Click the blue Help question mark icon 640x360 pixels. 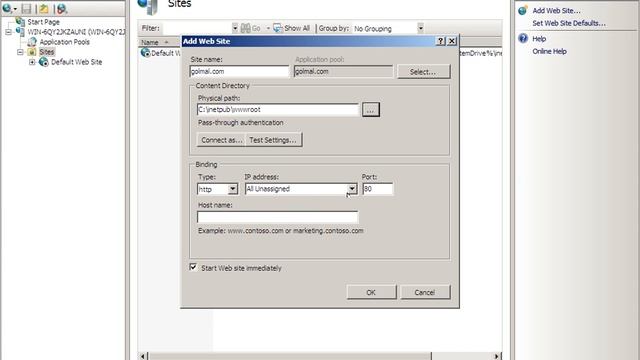[523, 38]
